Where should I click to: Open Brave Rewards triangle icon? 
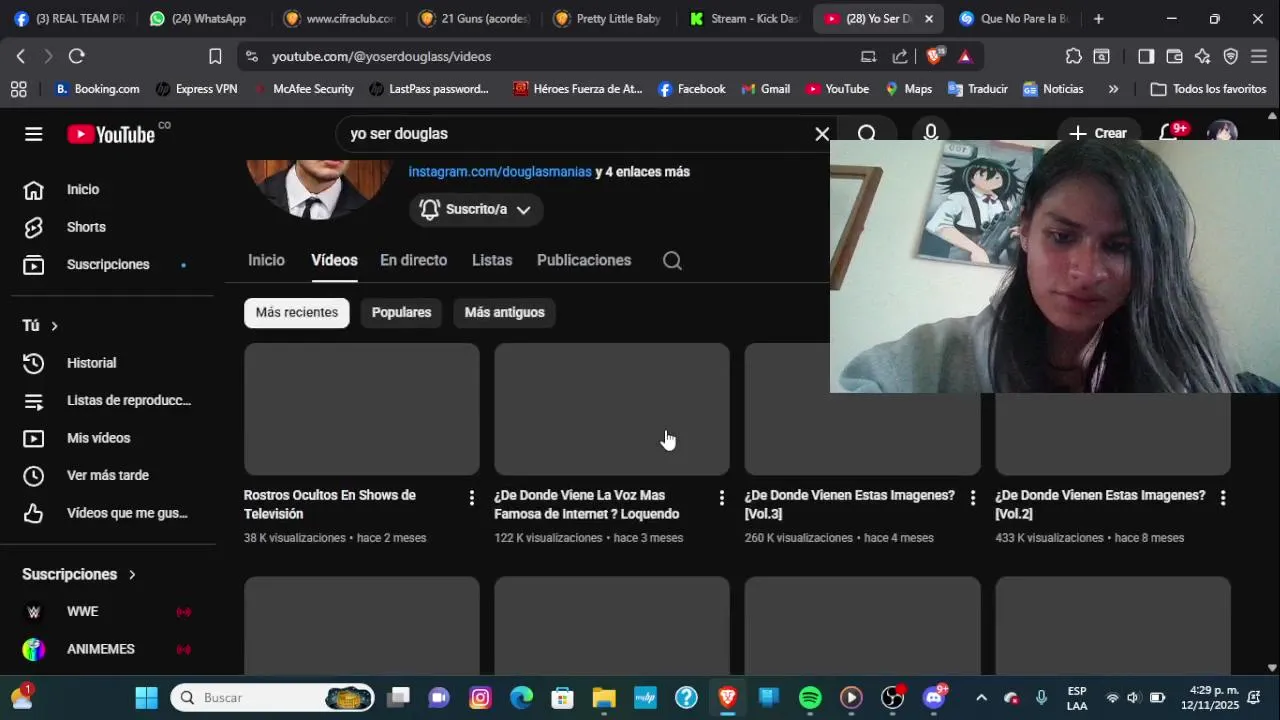click(x=964, y=56)
